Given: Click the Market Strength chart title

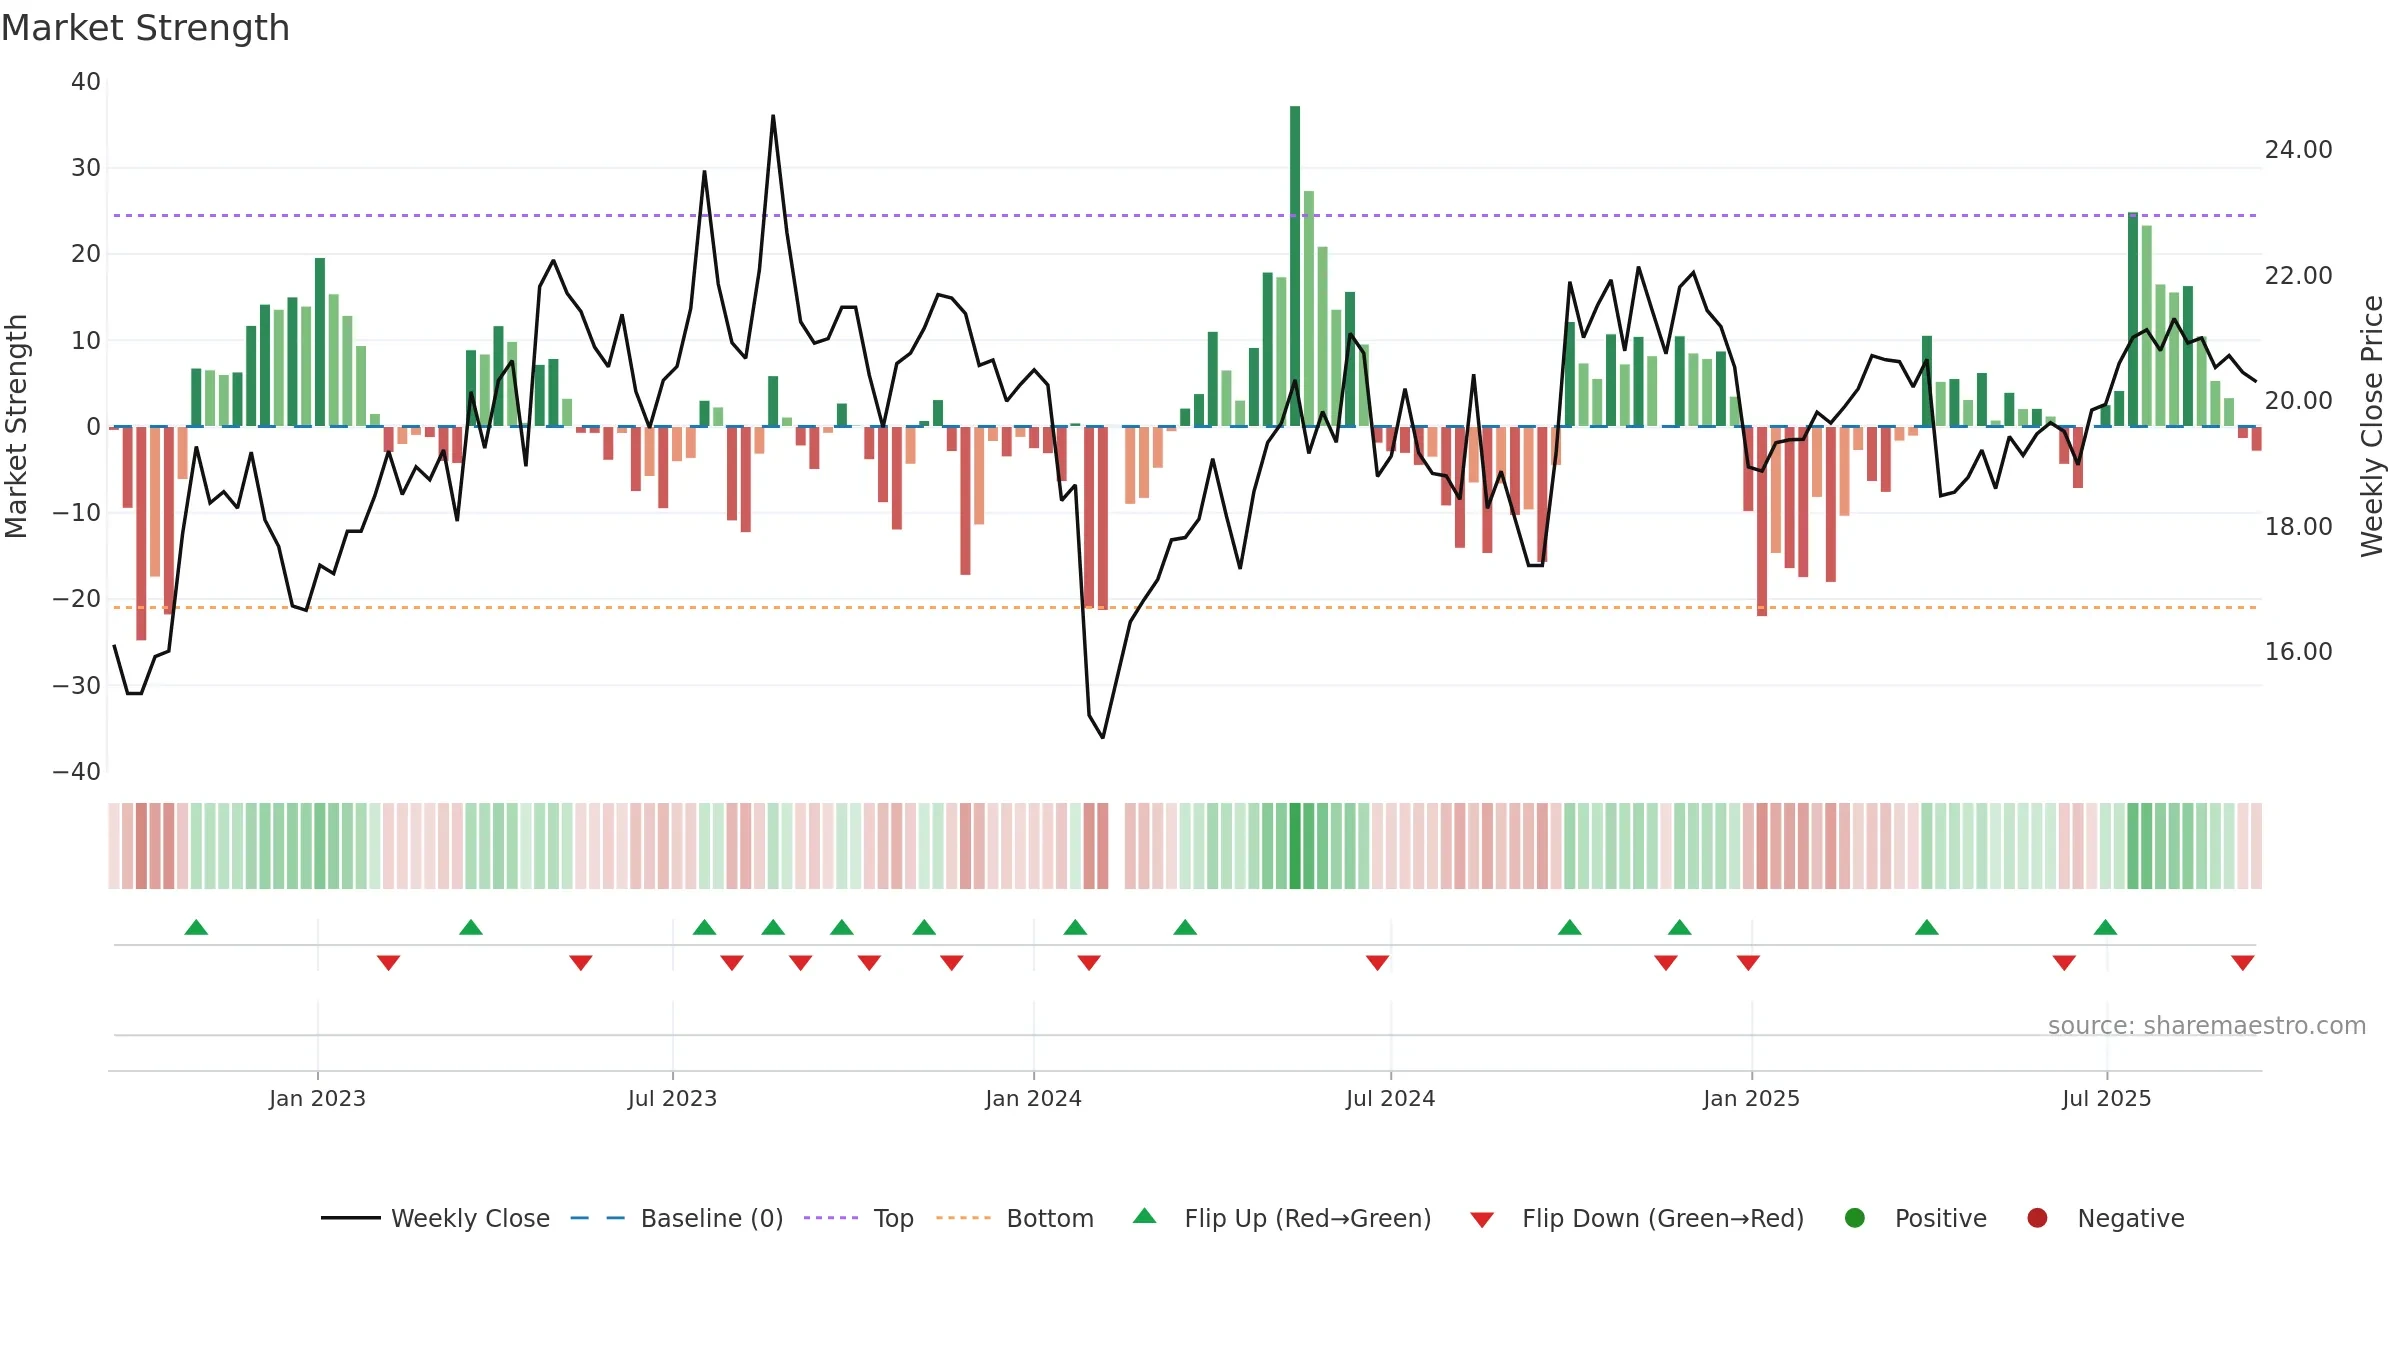Looking at the screenshot, I should (145, 28).
